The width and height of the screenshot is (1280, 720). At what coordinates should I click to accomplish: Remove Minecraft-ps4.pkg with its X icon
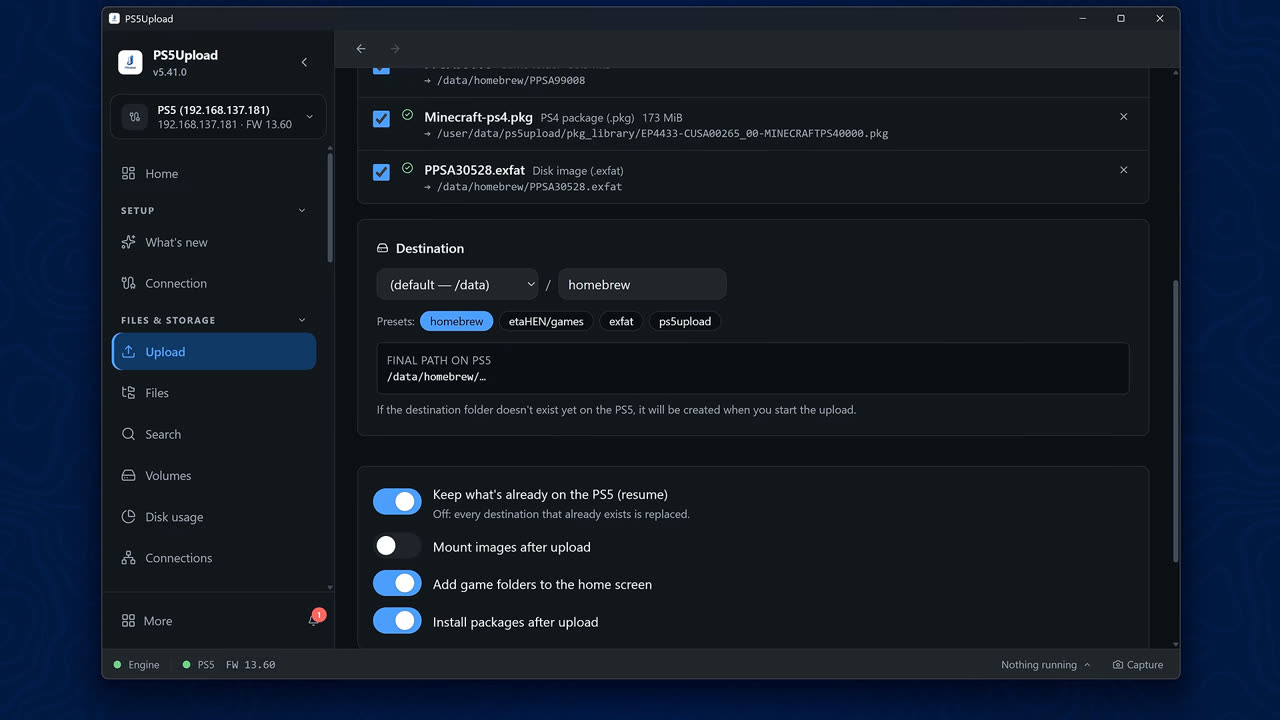[x=1123, y=117]
